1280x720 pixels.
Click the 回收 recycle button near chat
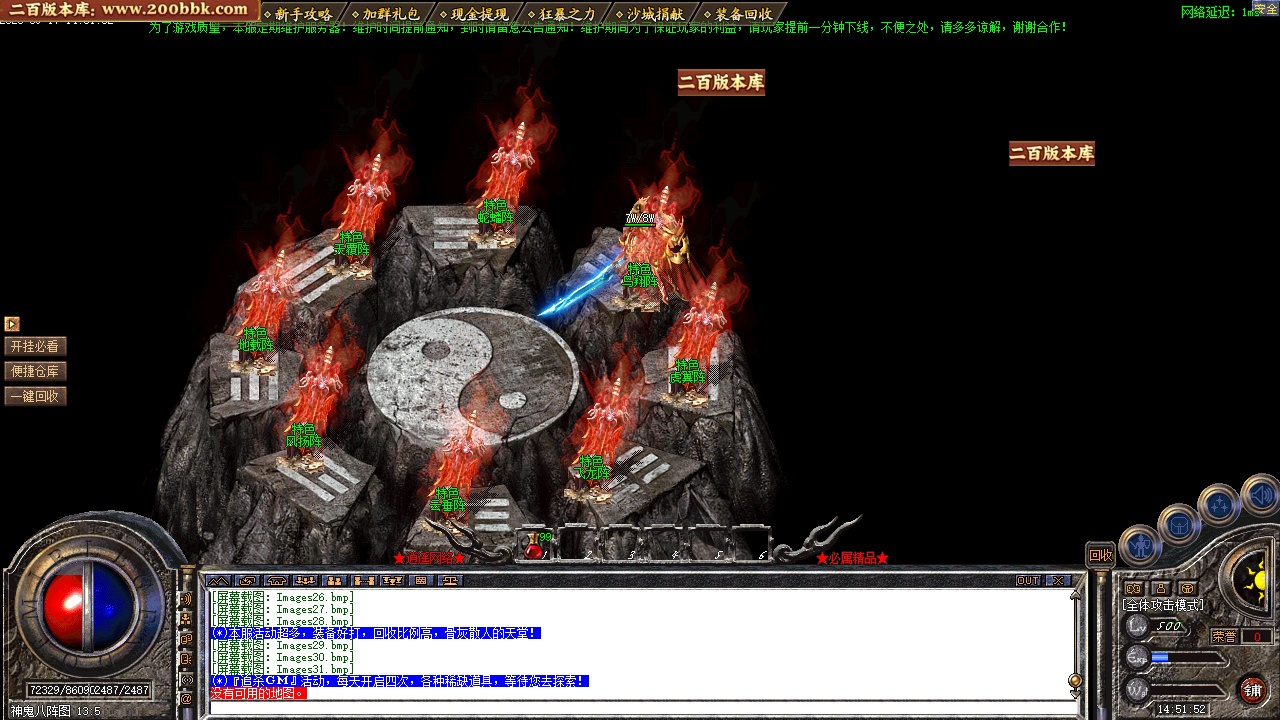(x=1101, y=555)
